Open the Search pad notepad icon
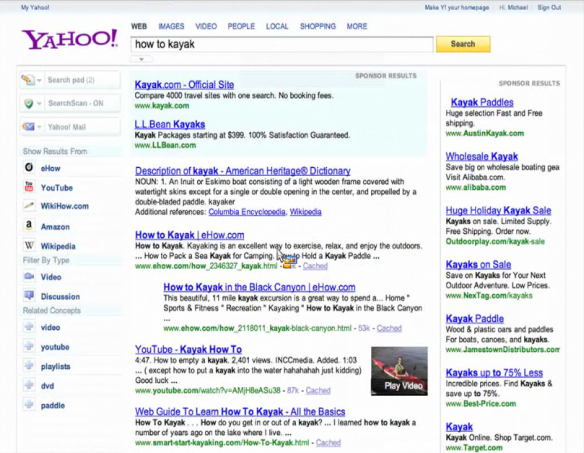The height and width of the screenshot is (453, 584). (28, 80)
